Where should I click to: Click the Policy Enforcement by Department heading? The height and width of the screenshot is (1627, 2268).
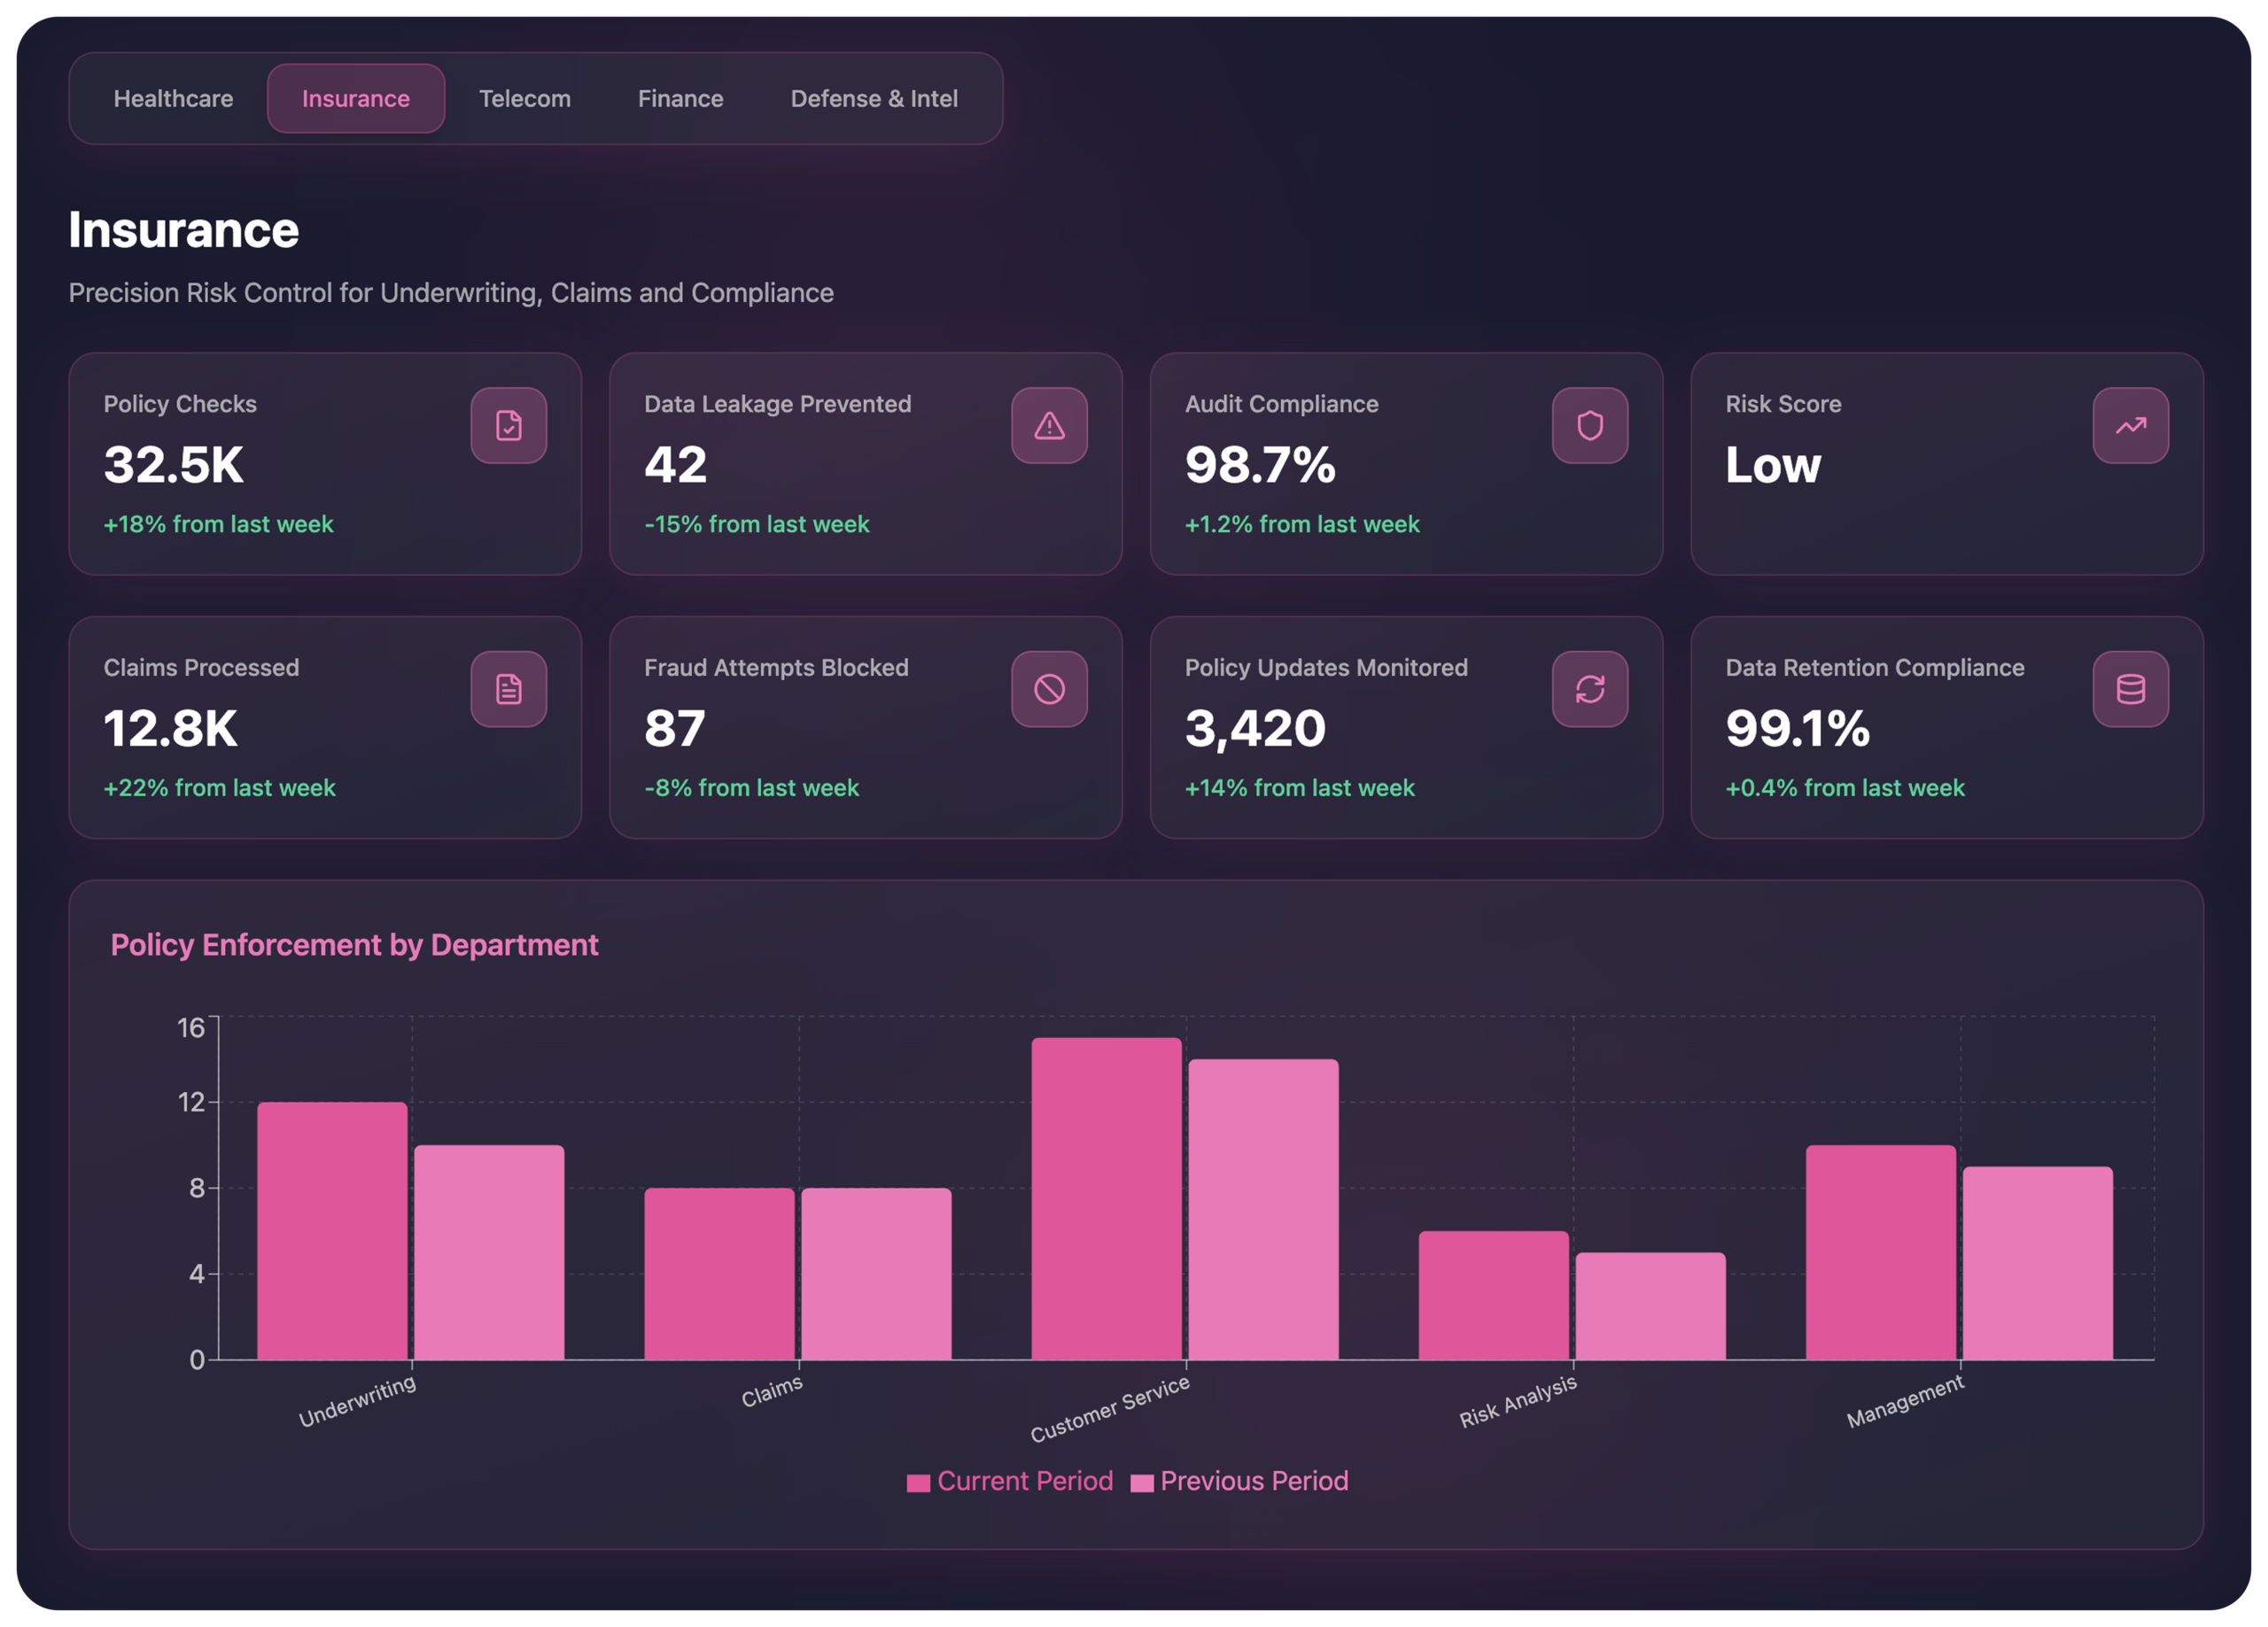click(x=354, y=945)
